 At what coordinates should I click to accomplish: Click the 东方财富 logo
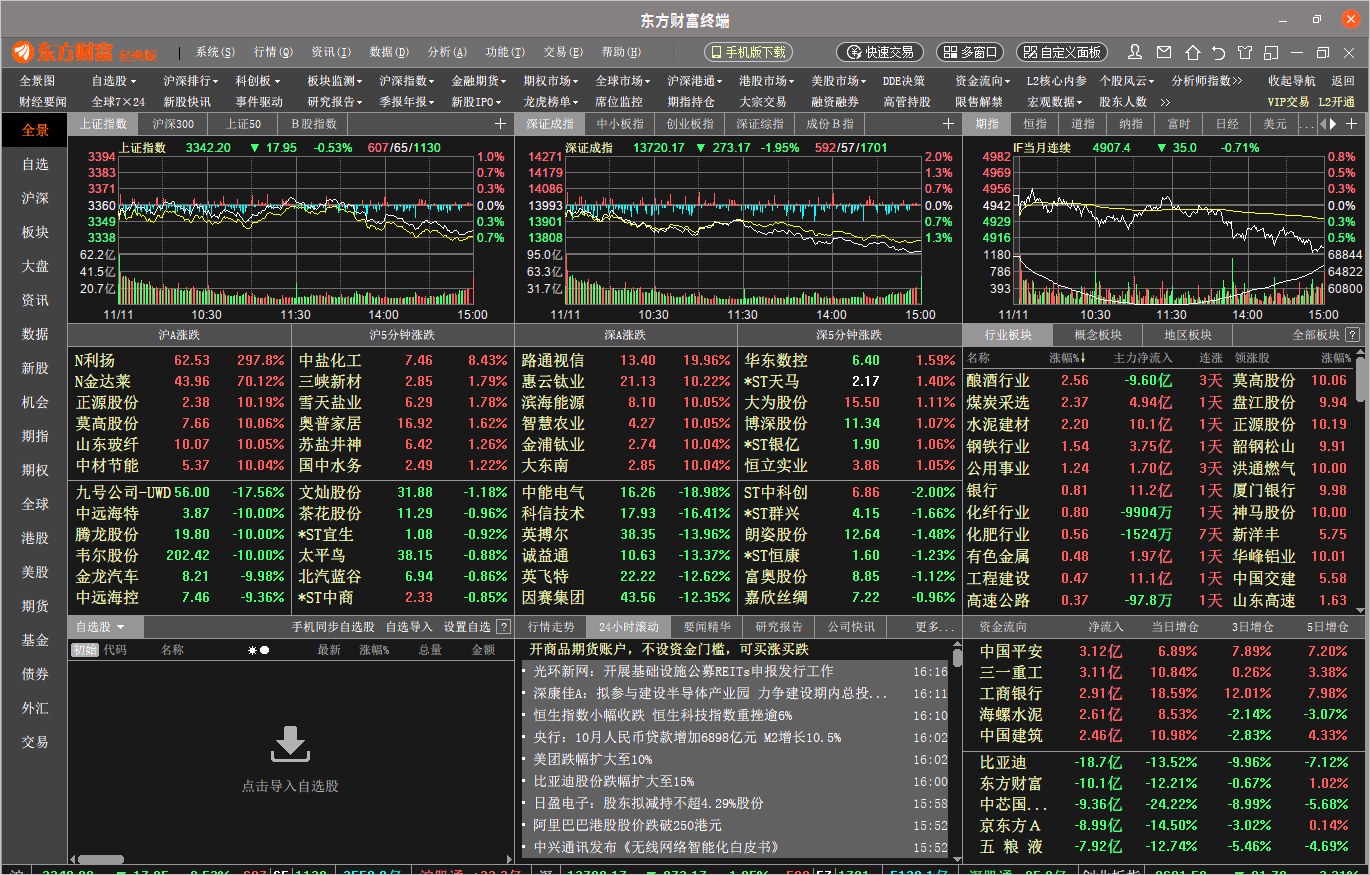pos(85,52)
